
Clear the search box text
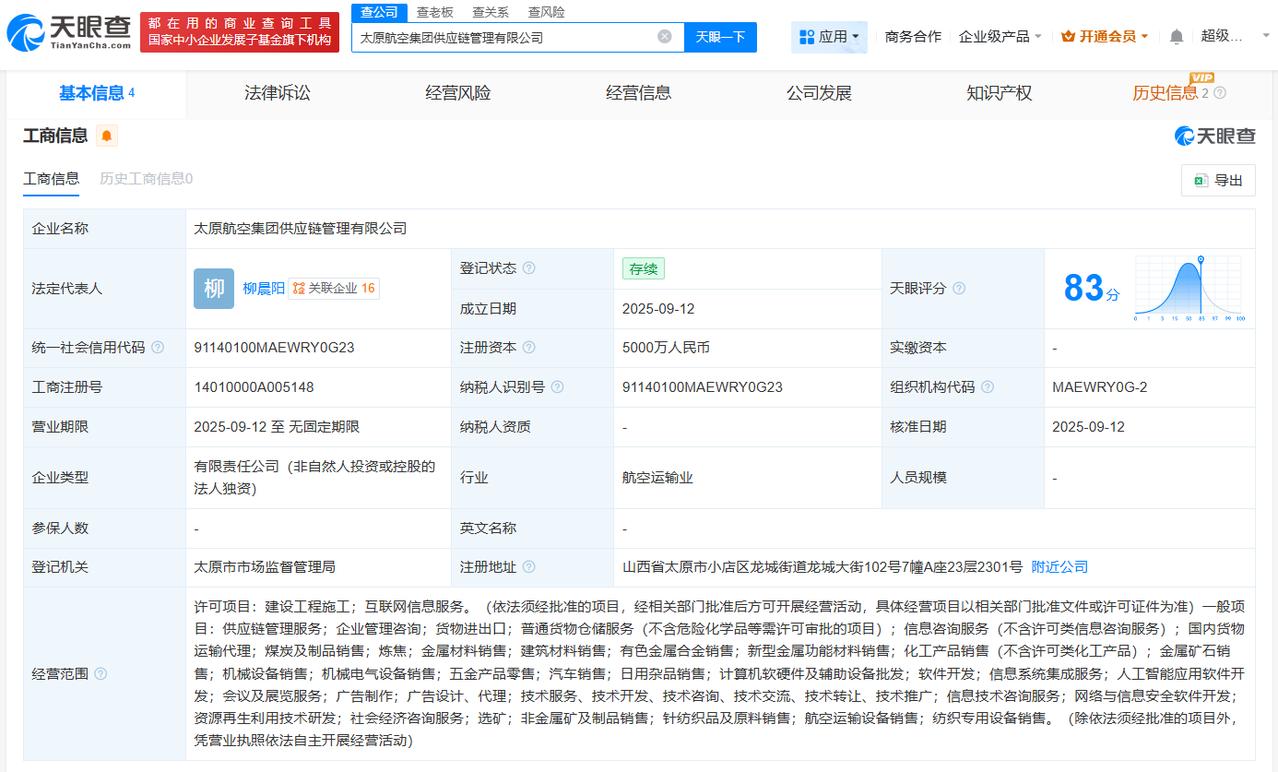(665, 37)
